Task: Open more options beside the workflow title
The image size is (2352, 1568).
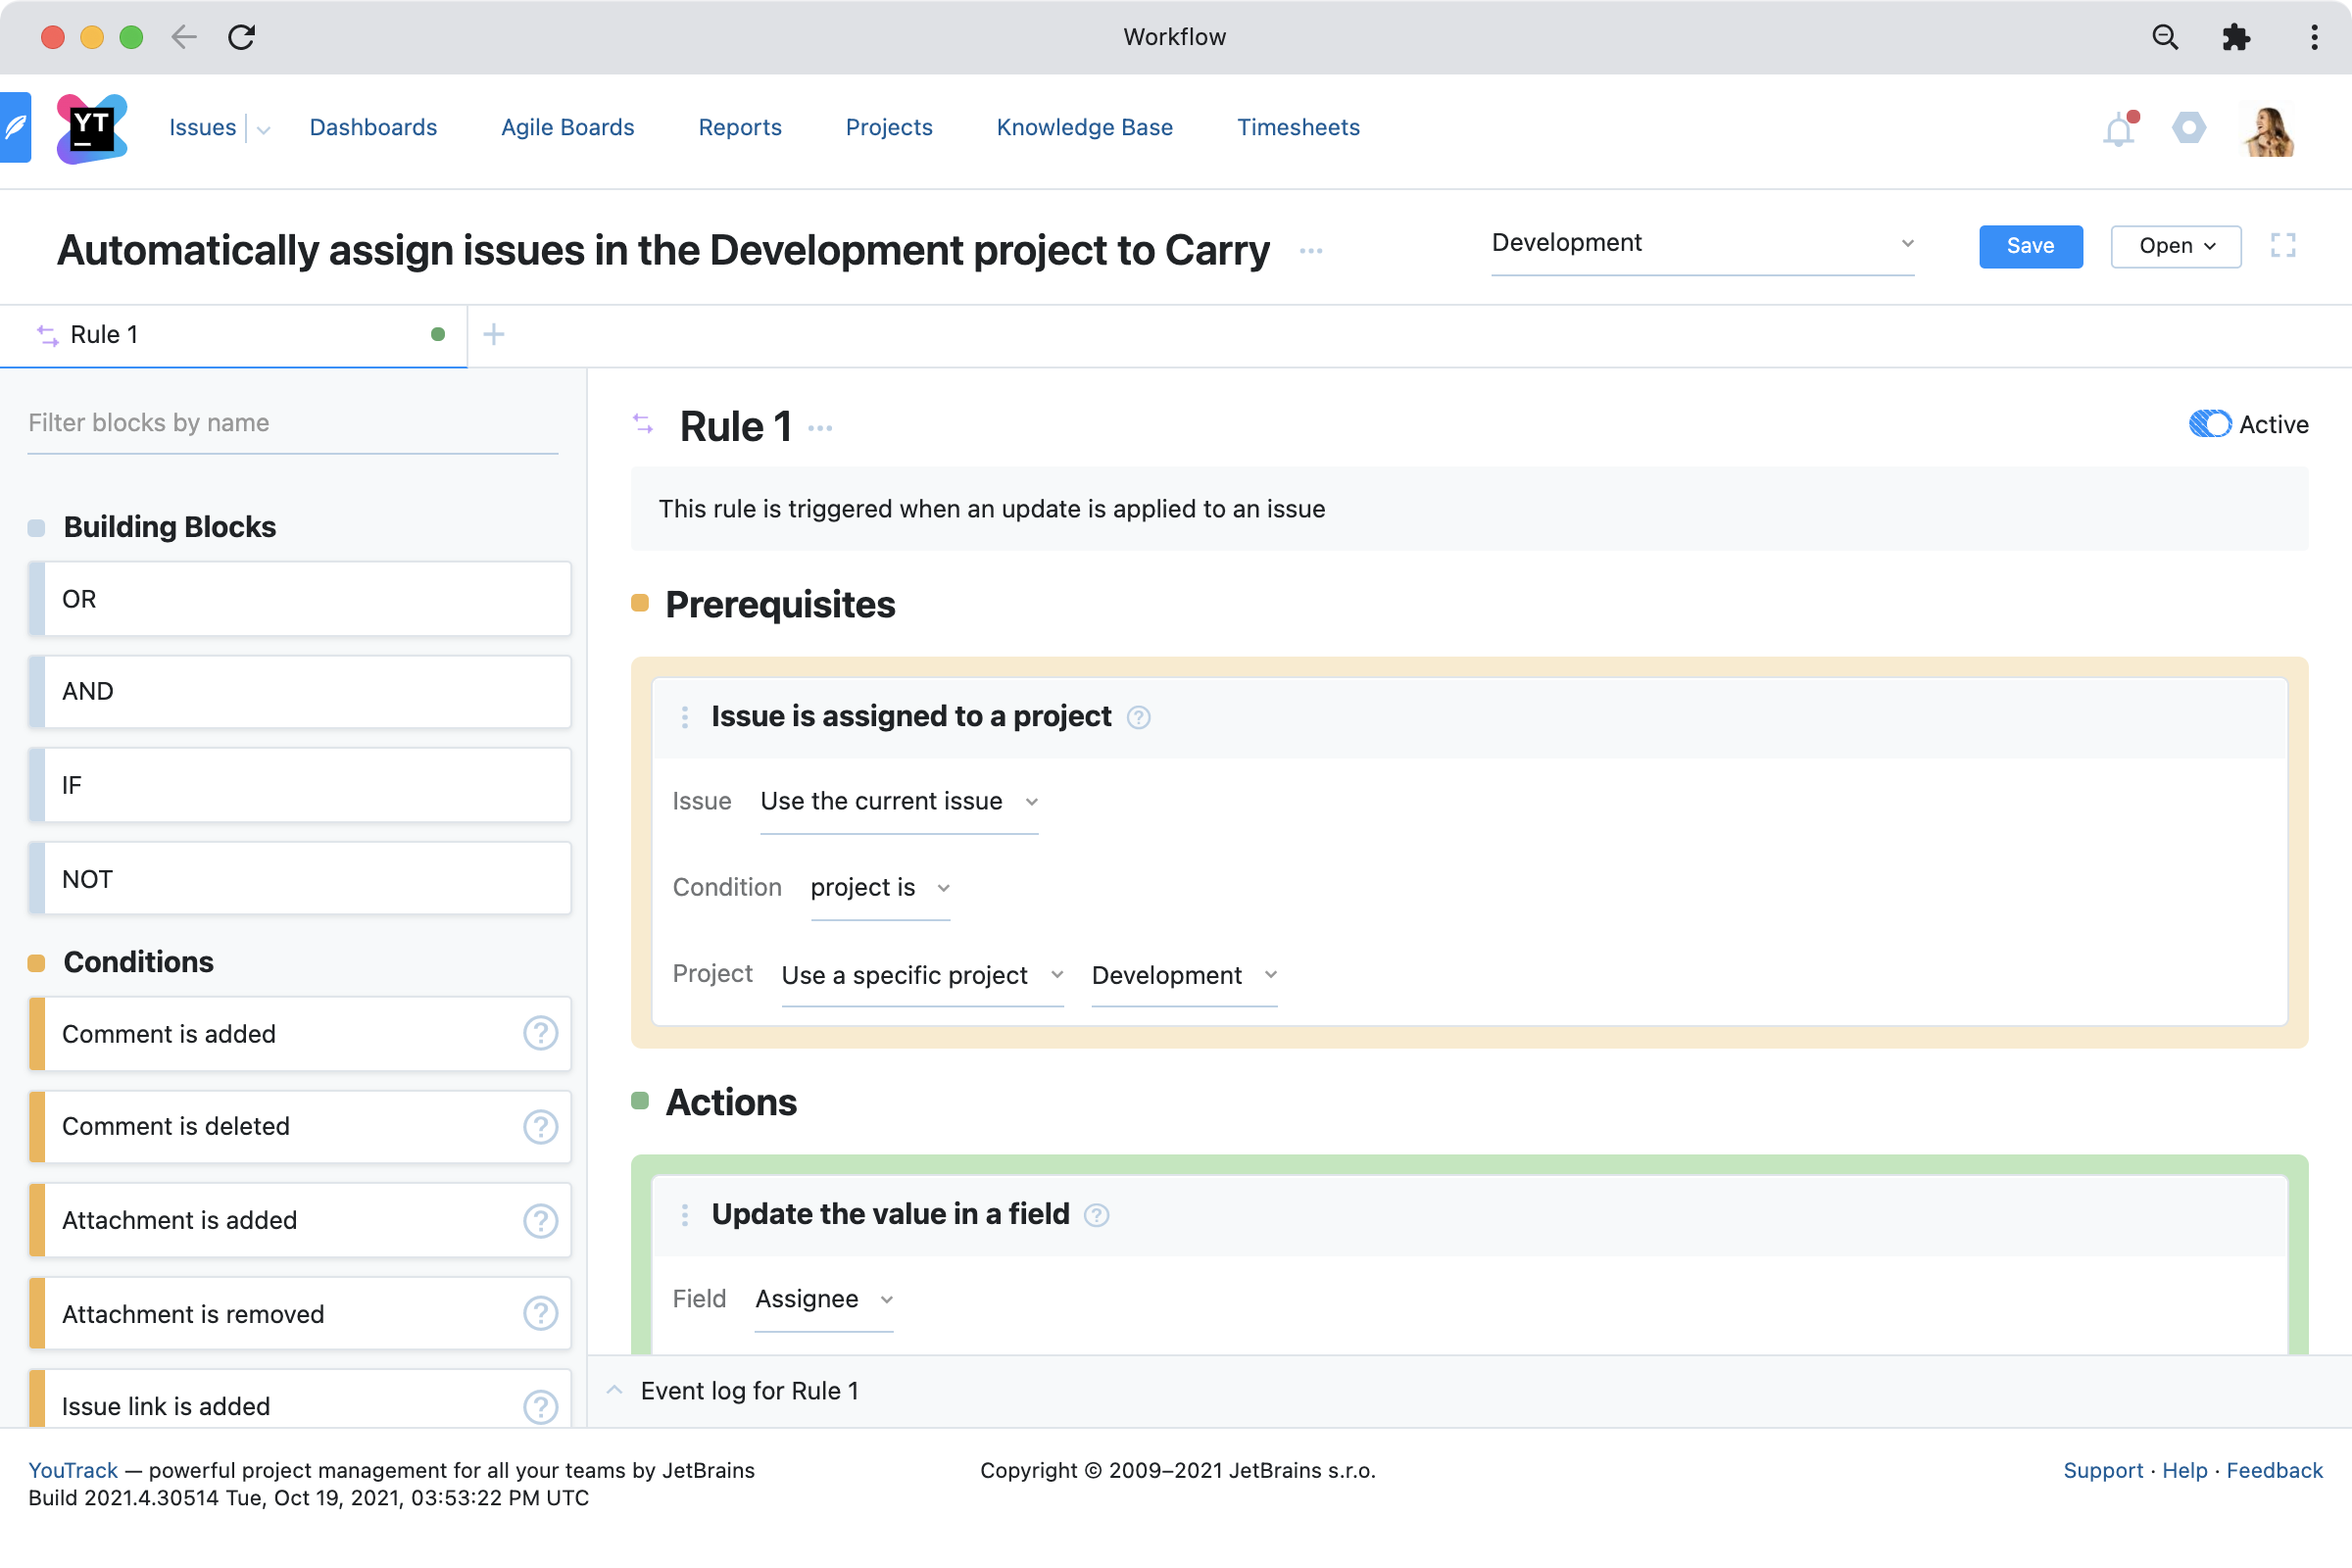Action: point(1311,251)
